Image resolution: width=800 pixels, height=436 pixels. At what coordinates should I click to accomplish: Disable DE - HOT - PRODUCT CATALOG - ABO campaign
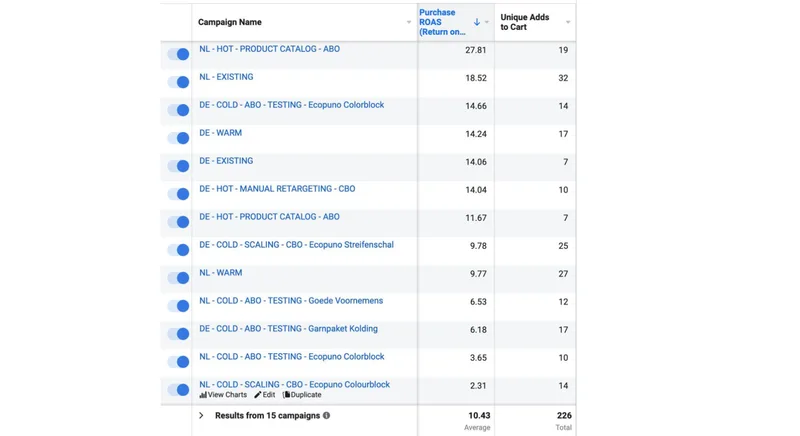coord(178,222)
